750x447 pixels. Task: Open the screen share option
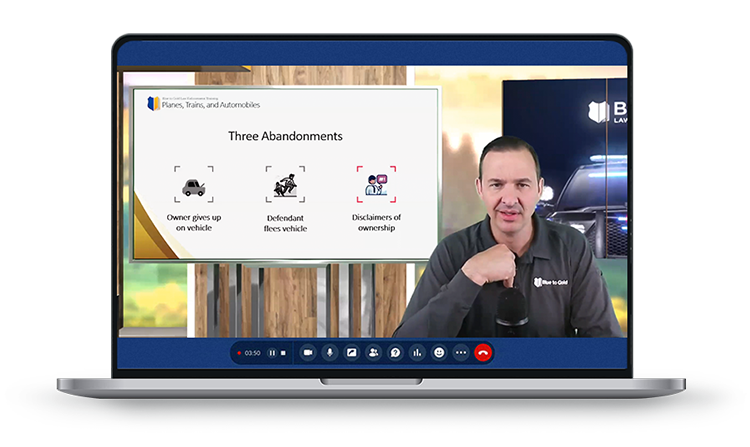click(x=352, y=353)
